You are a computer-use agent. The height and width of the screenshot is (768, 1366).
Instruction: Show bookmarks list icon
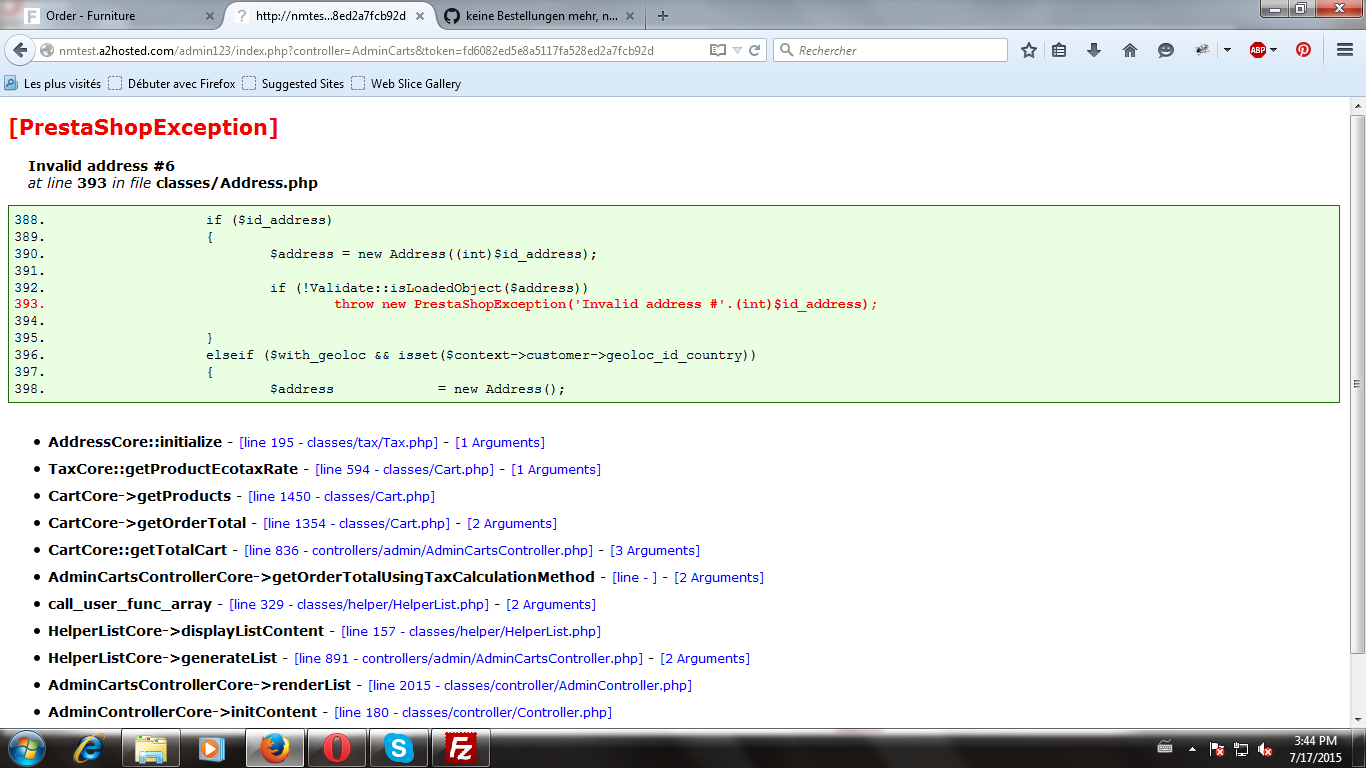coord(1059,50)
